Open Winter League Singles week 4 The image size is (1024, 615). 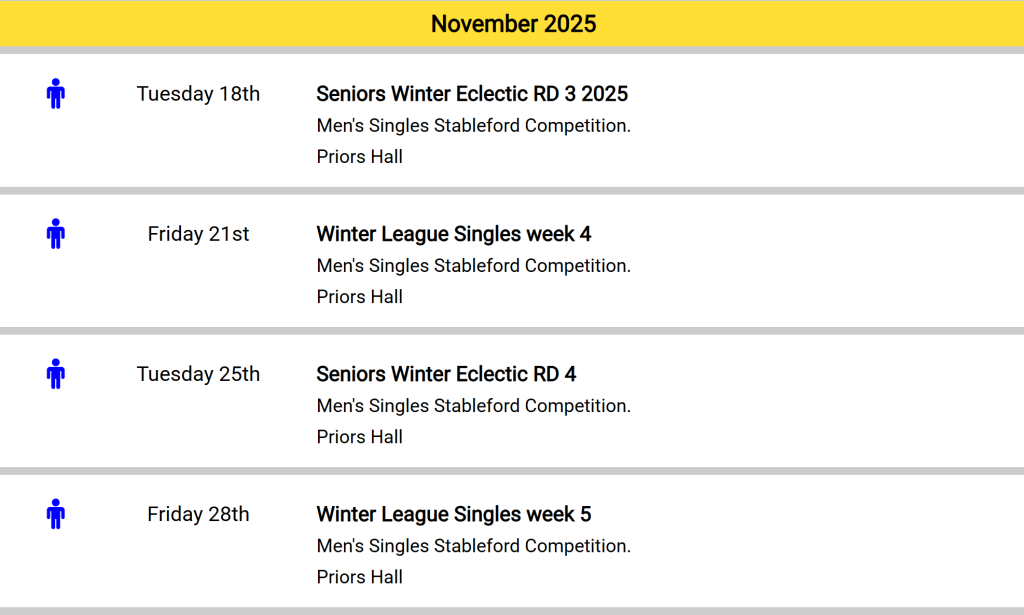(x=453, y=234)
